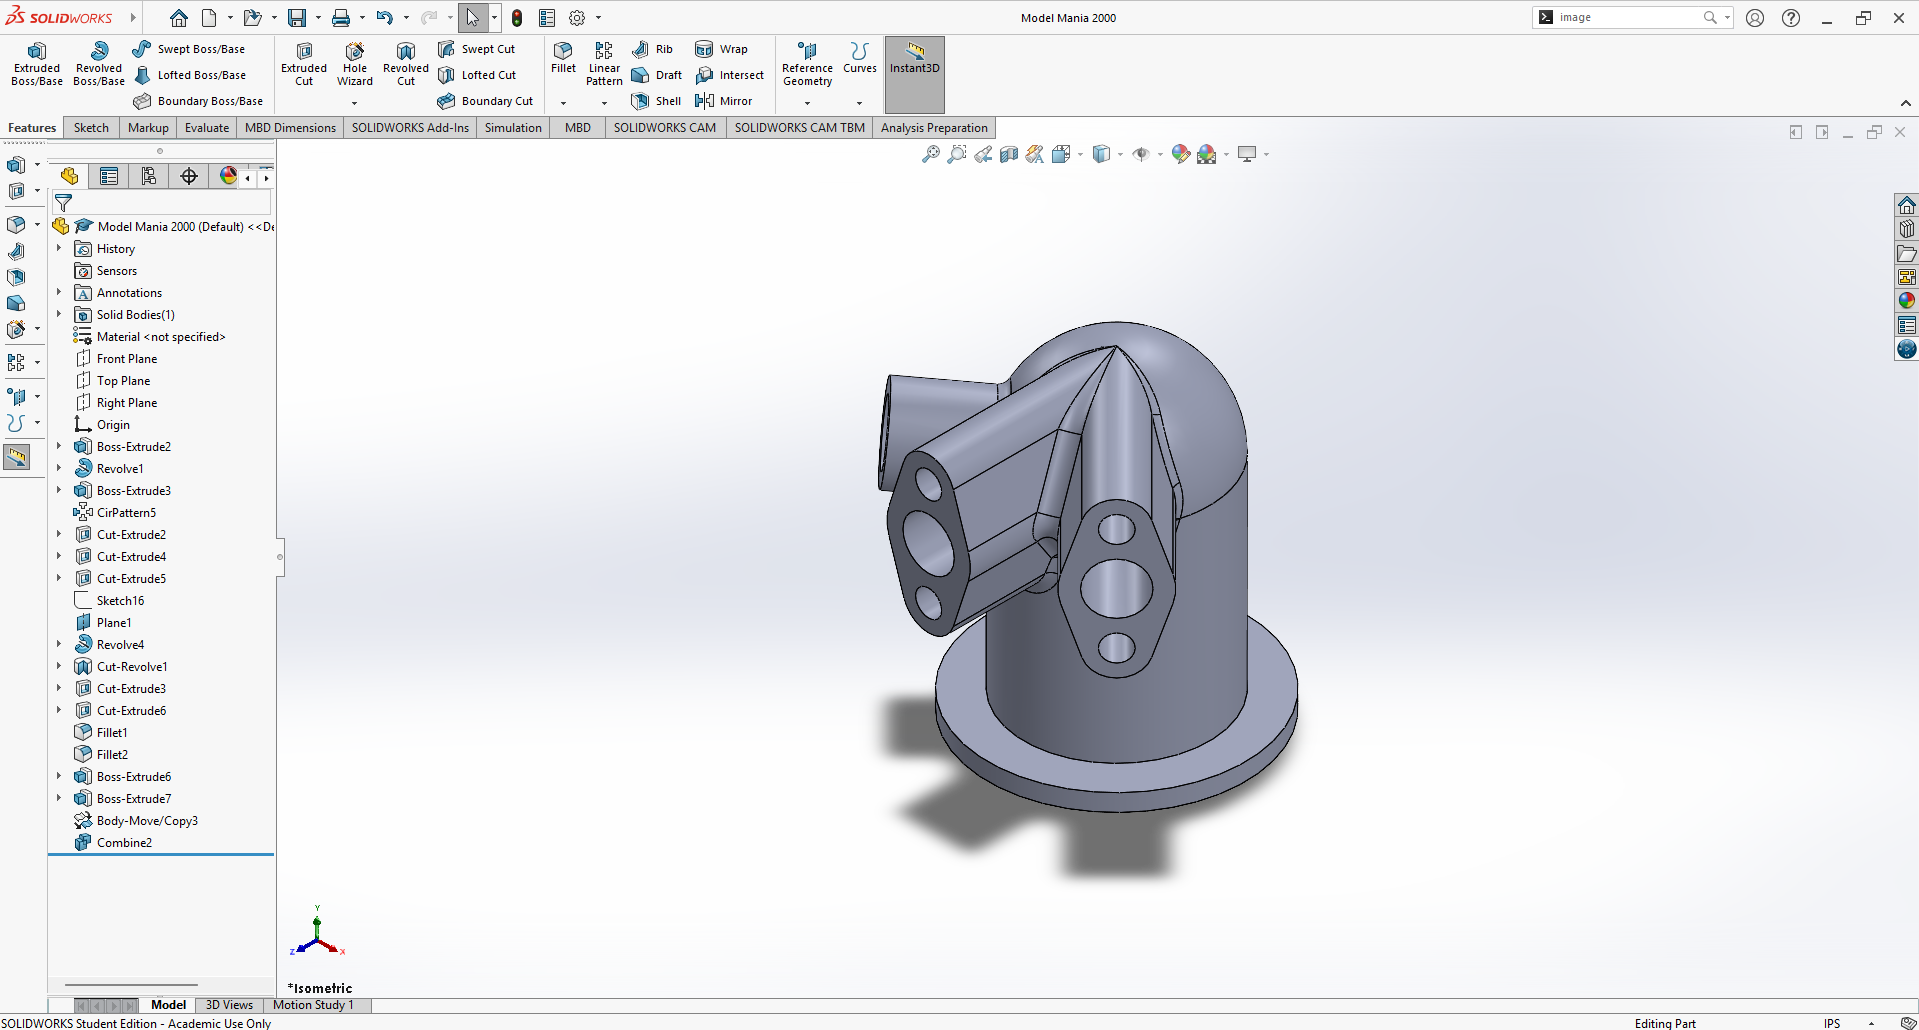
Task: Open the Reference Geometry dropdown arrow
Action: [807, 103]
